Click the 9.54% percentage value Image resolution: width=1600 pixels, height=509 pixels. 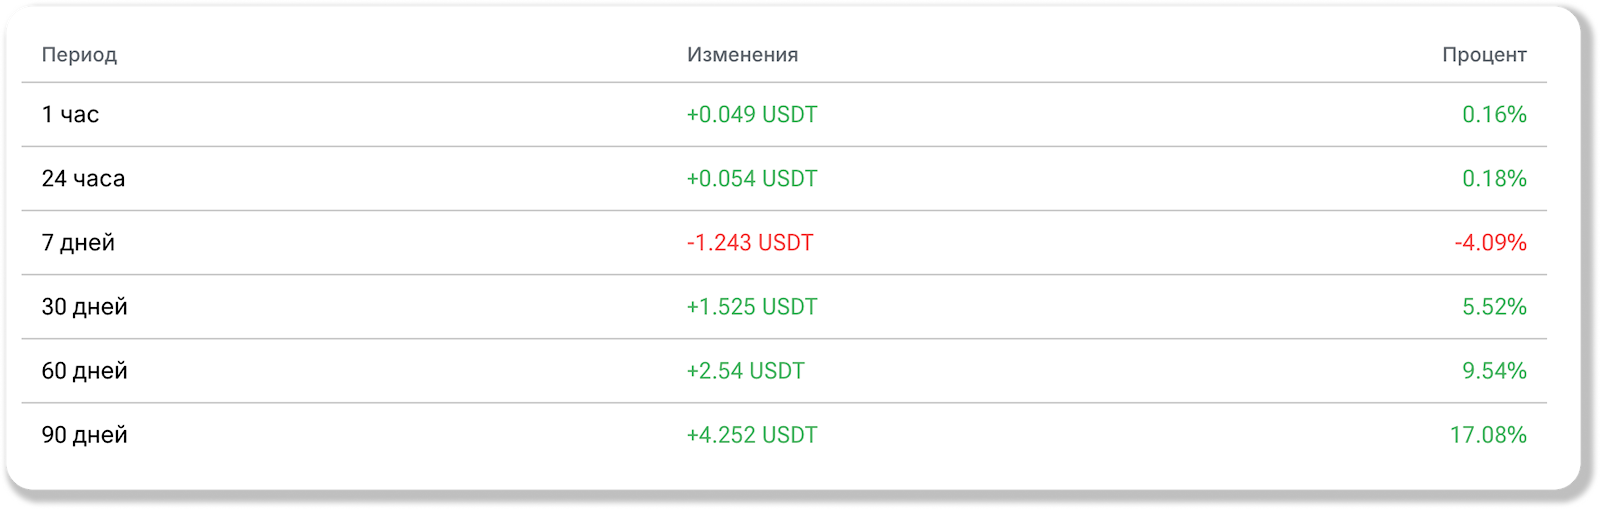[1494, 371]
